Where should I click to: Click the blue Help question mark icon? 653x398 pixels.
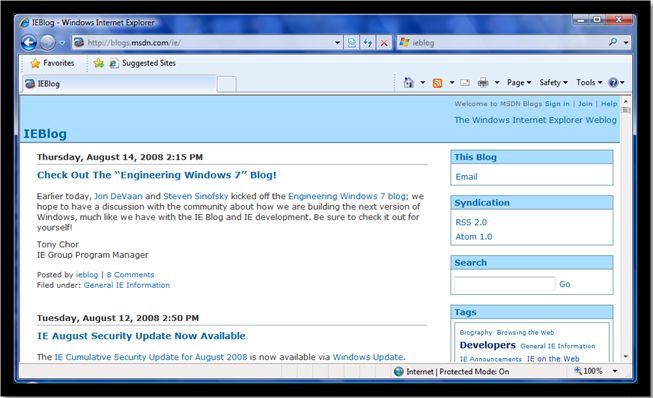point(613,82)
